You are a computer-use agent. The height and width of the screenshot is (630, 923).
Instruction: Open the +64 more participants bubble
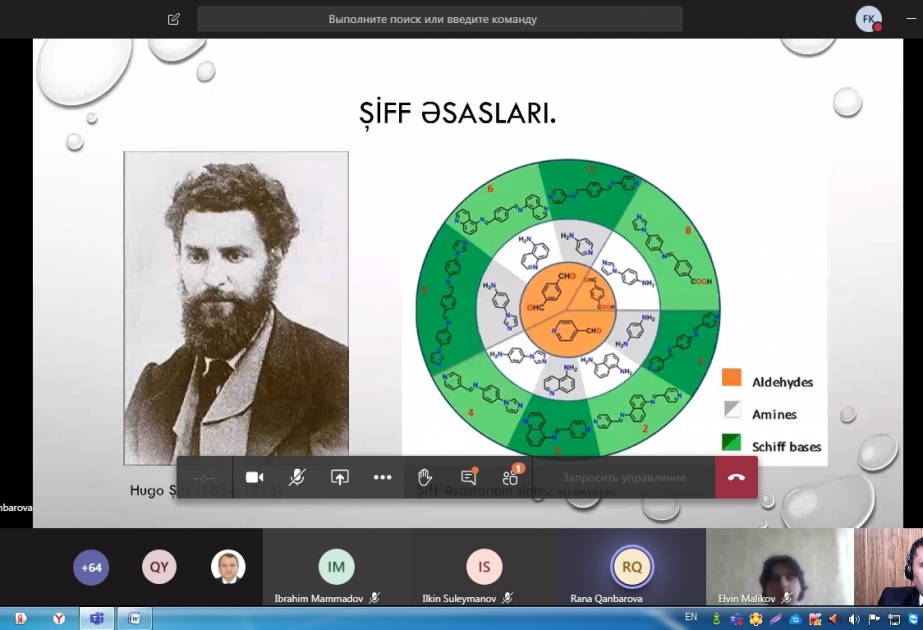pyautogui.click(x=91, y=568)
